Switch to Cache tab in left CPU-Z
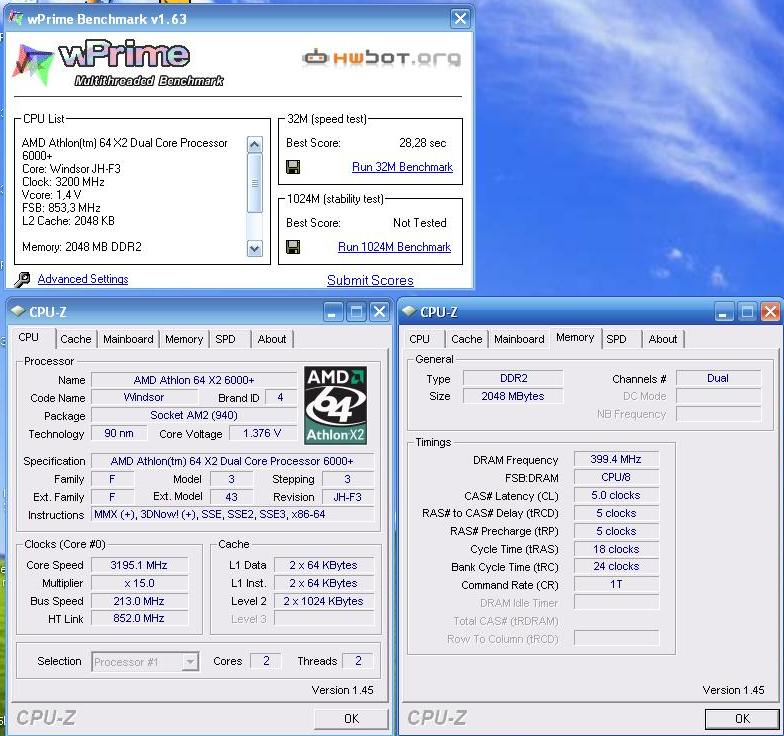 point(76,339)
